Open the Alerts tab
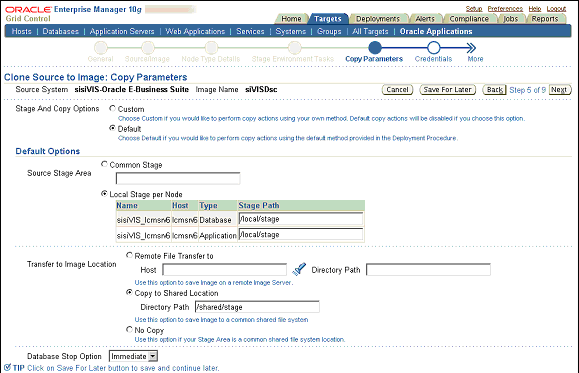Viewport: 579px width, 373px height. click(425, 19)
